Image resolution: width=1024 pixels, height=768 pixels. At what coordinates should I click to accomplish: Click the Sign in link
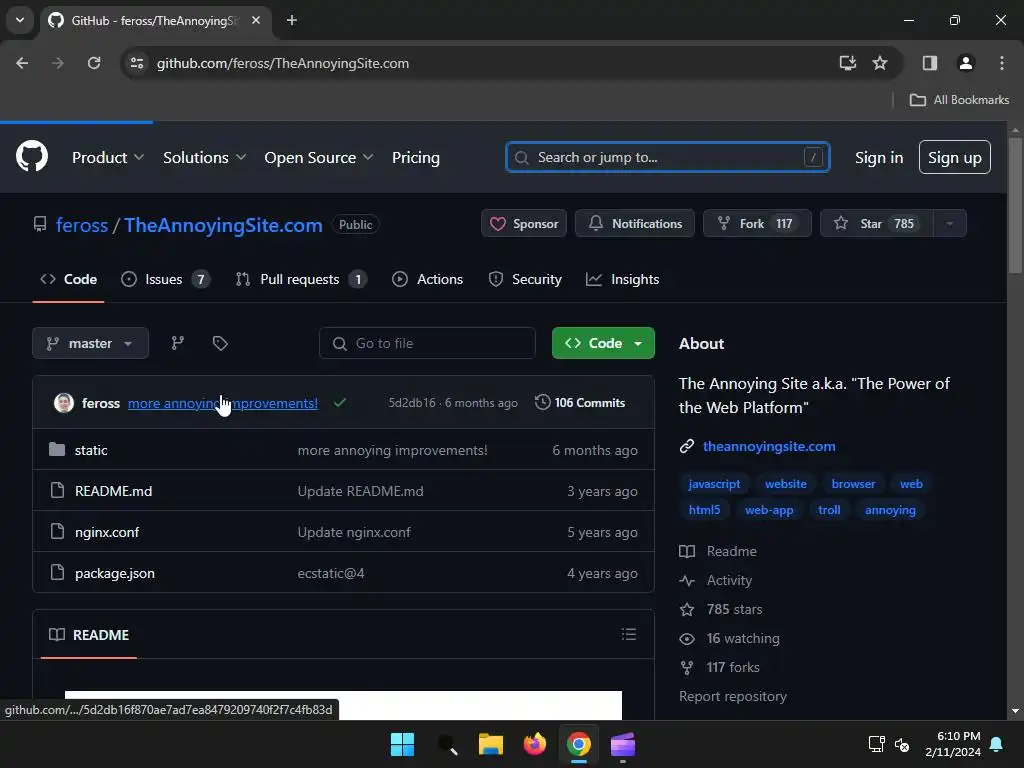coord(879,157)
